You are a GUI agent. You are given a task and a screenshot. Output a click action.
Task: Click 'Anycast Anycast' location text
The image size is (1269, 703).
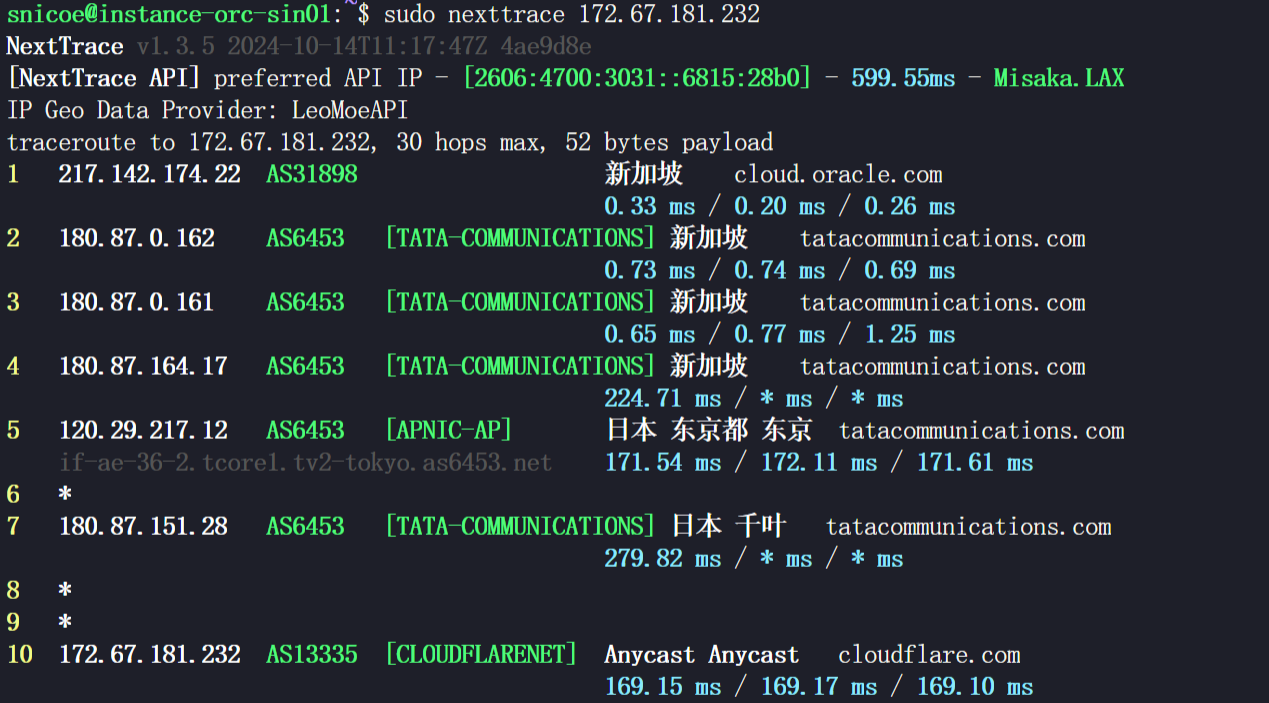click(x=702, y=654)
